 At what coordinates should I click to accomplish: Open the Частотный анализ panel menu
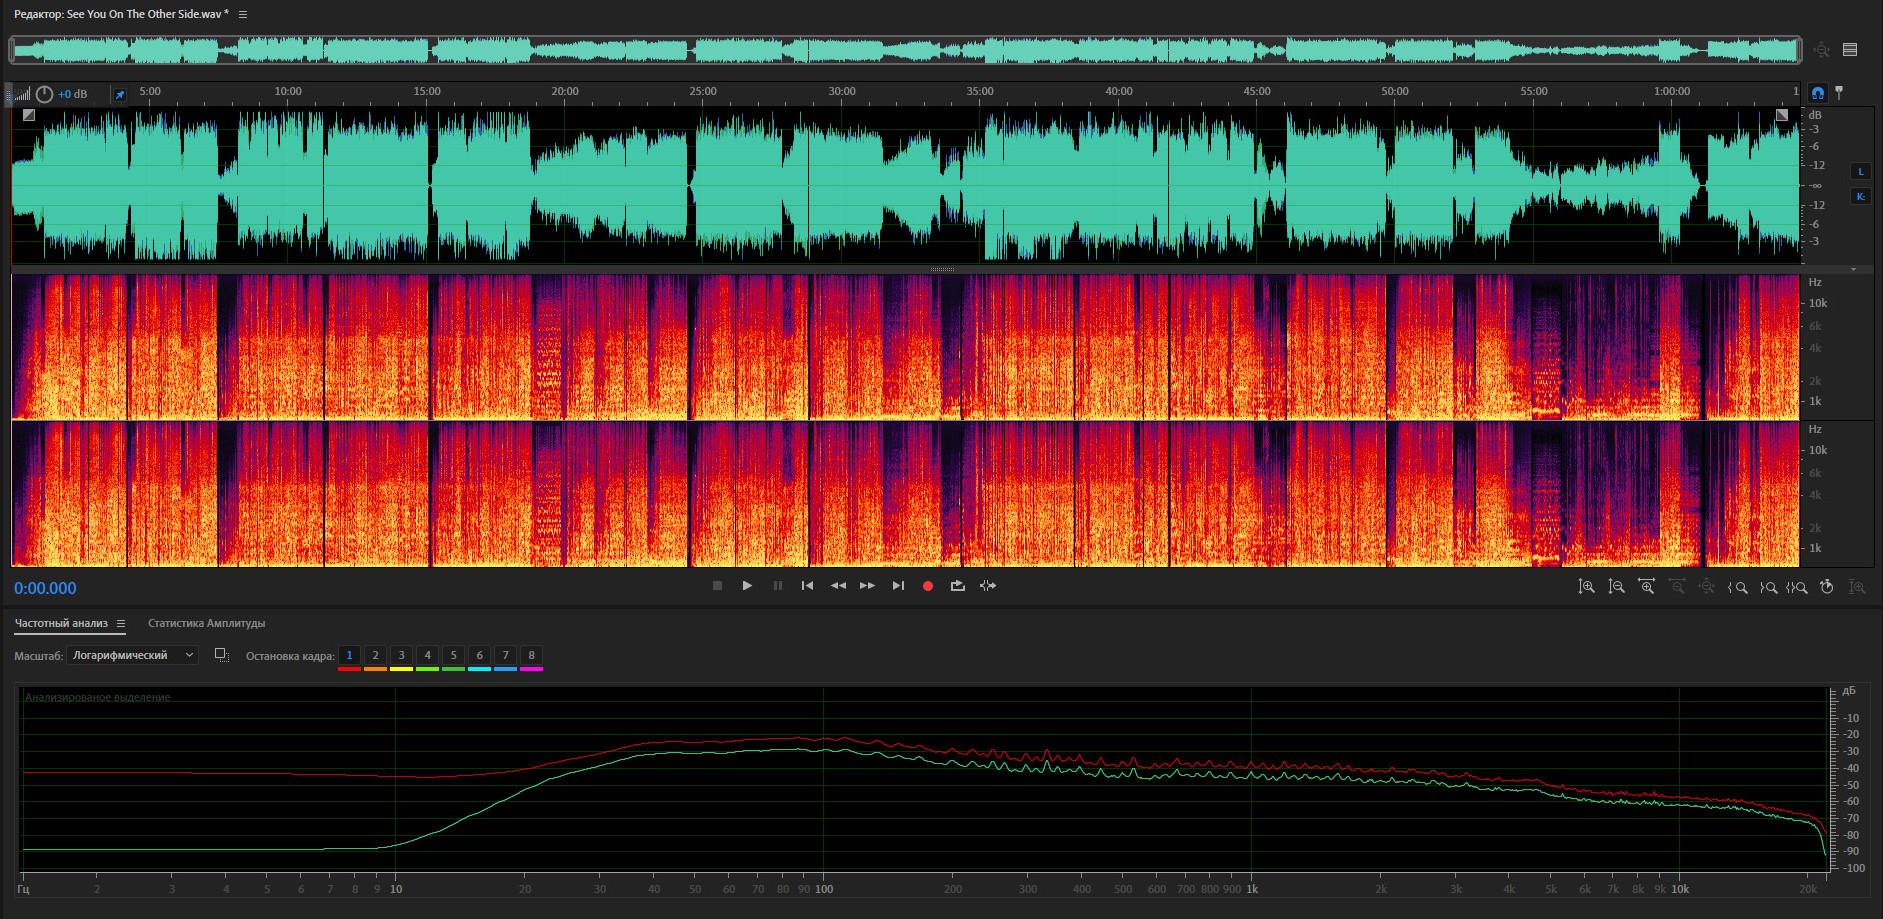tap(121, 624)
